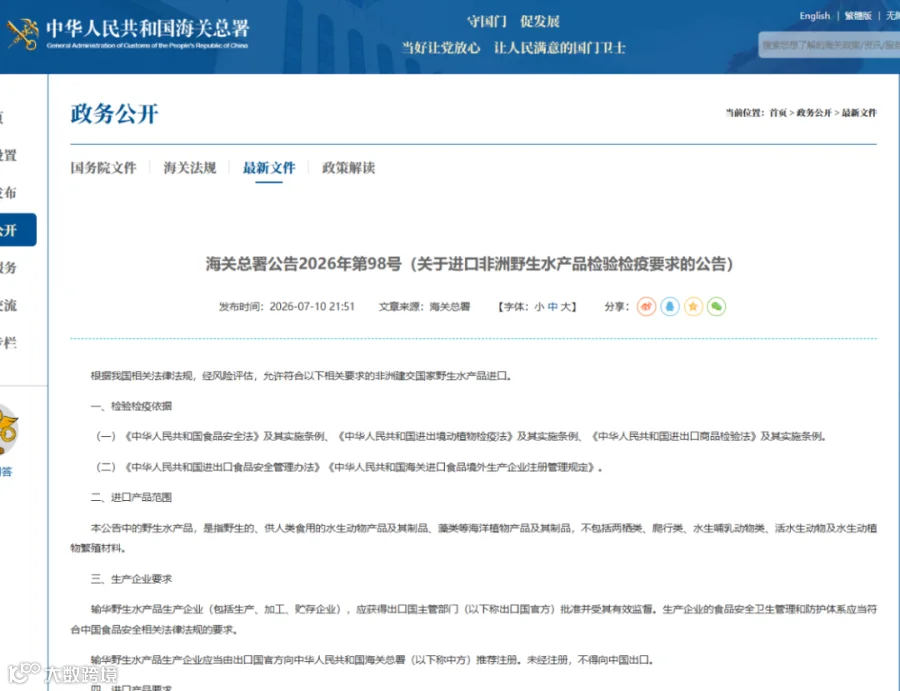Share article to QQ penguin icon
Screen dimensions: 900x691
[670, 306]
